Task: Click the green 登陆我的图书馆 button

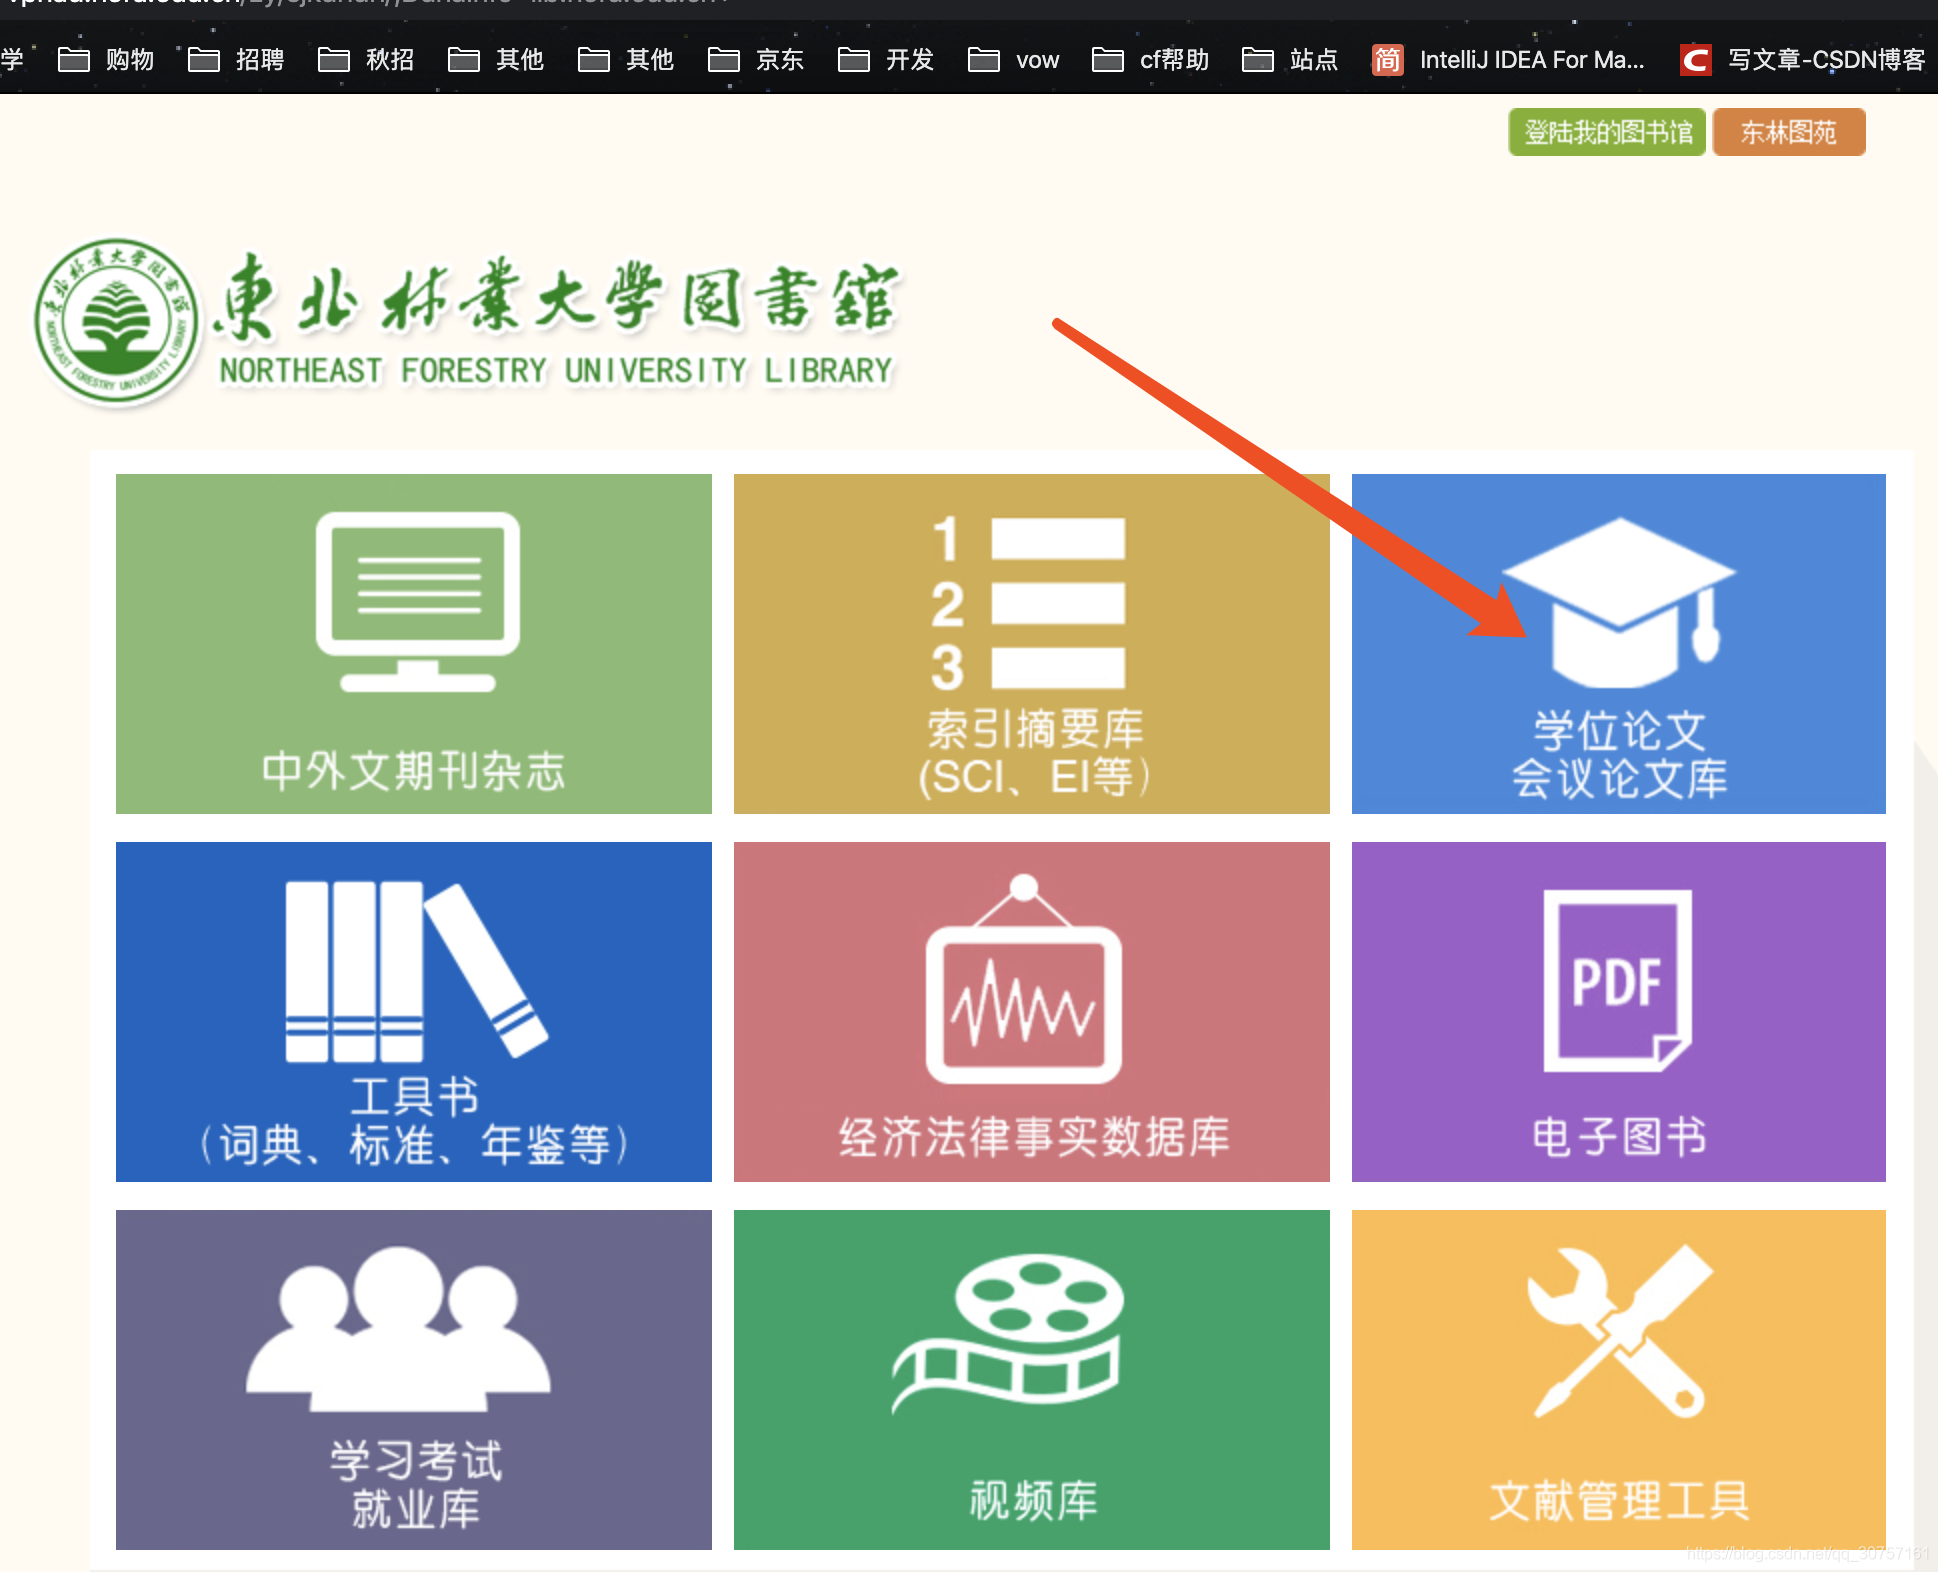Action: click(x=1606, y=132)
